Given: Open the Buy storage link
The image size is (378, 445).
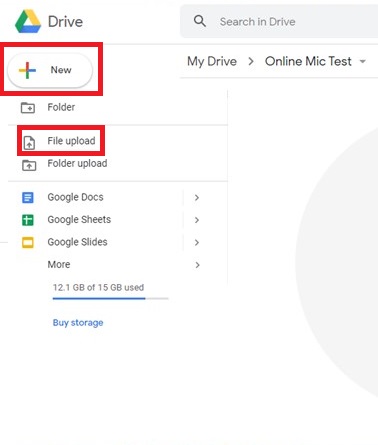Looking at the screenshot, I should pos(78,323).
